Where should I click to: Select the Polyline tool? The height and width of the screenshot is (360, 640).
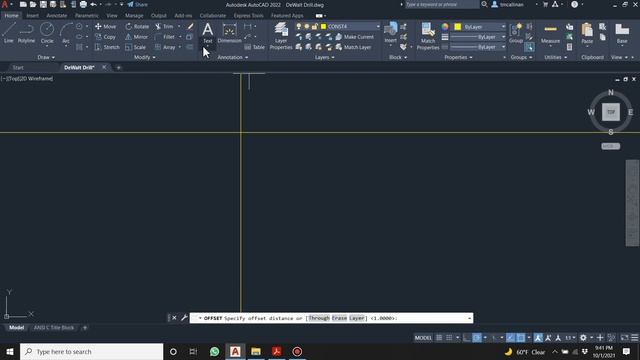tap(26, 33)
